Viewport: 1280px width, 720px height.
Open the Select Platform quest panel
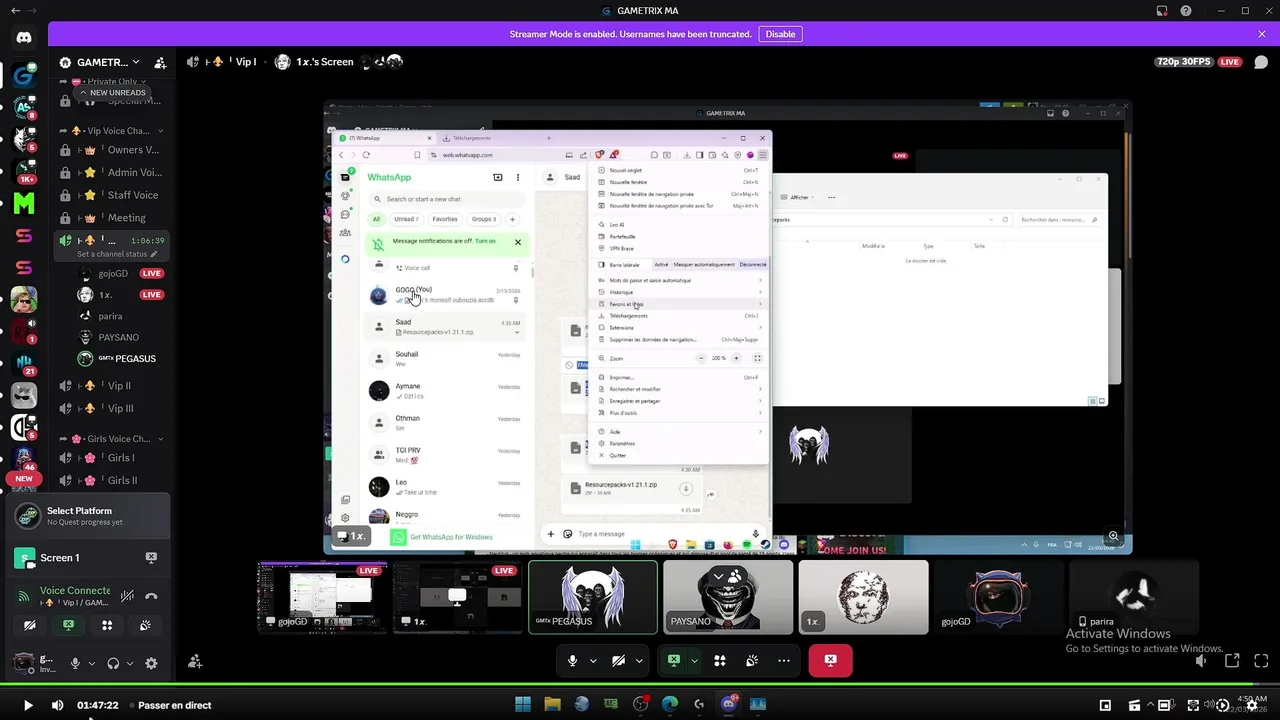click(90, 516)
